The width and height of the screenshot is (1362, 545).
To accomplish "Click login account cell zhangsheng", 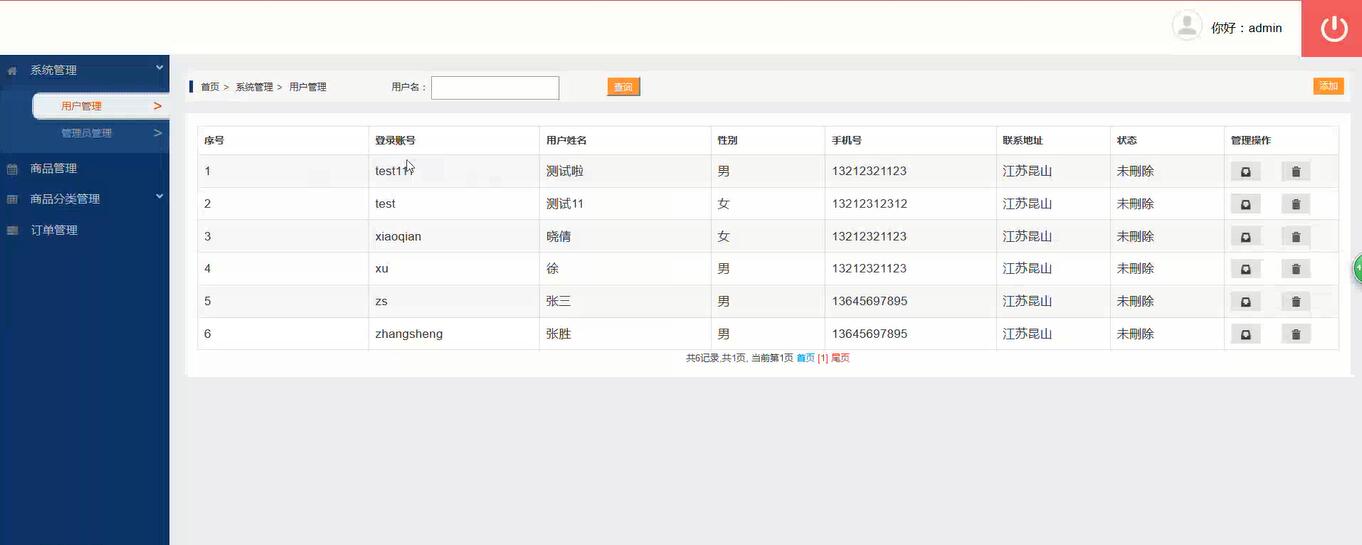I will [x=409, y=334].
